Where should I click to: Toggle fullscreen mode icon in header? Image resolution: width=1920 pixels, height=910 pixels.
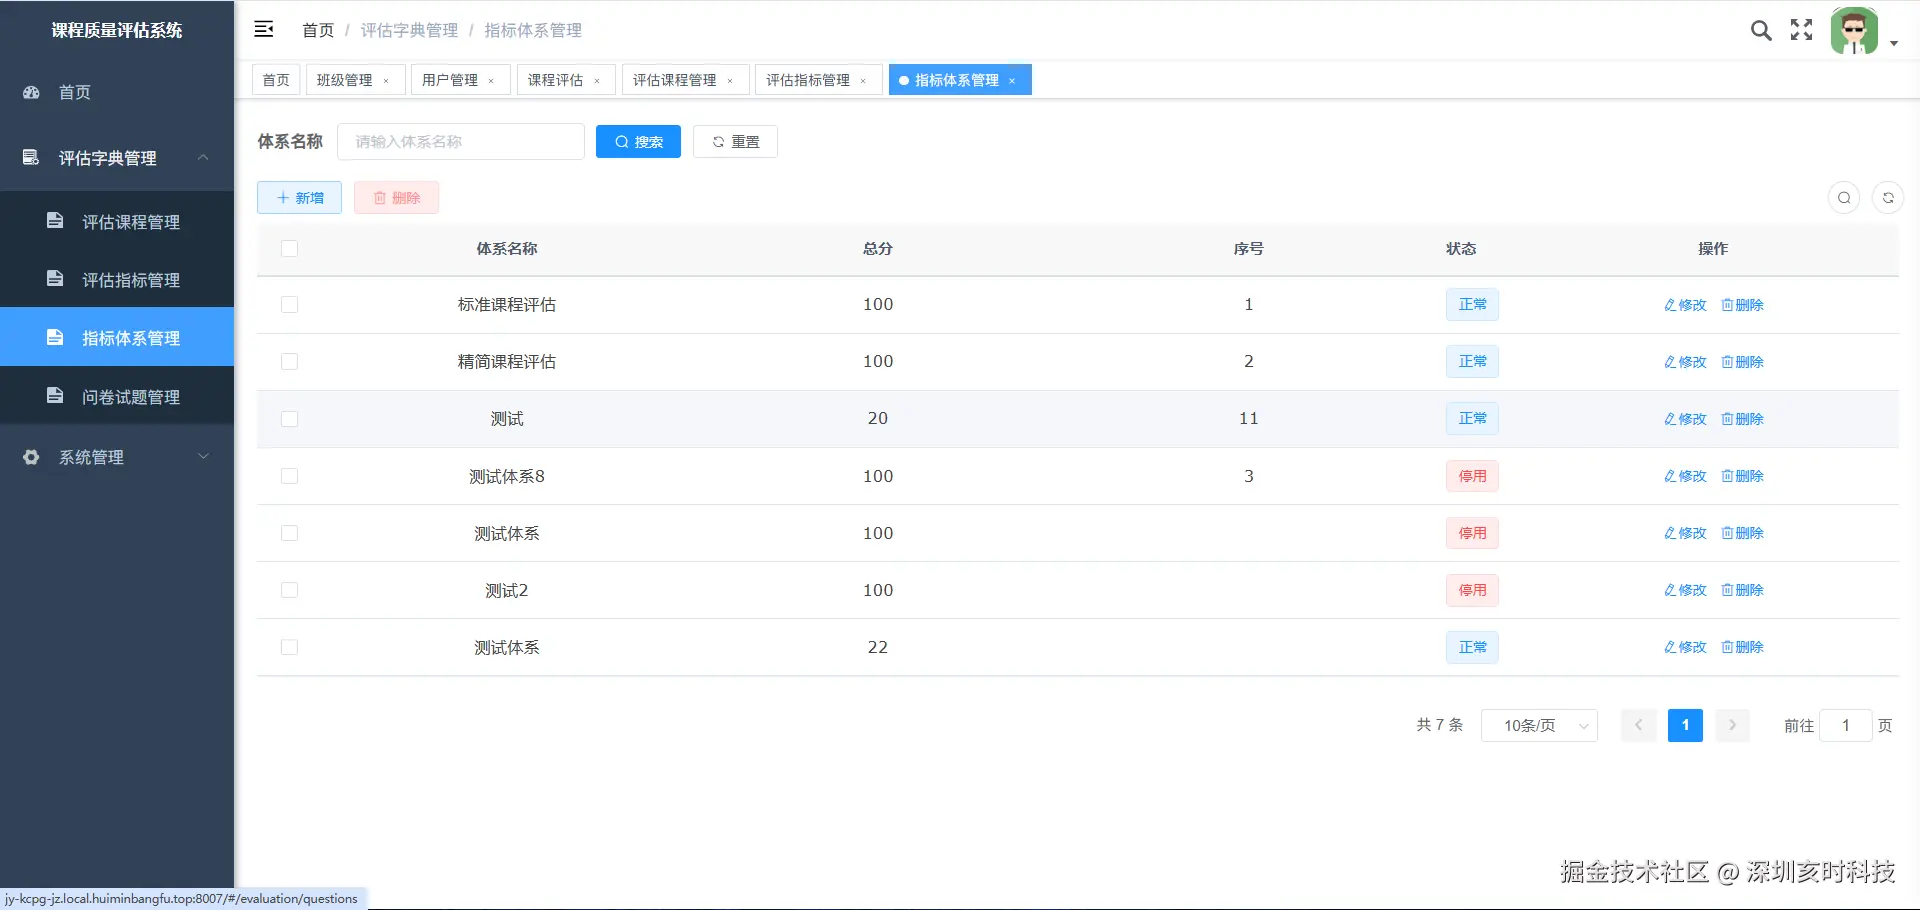(1802, 30)
